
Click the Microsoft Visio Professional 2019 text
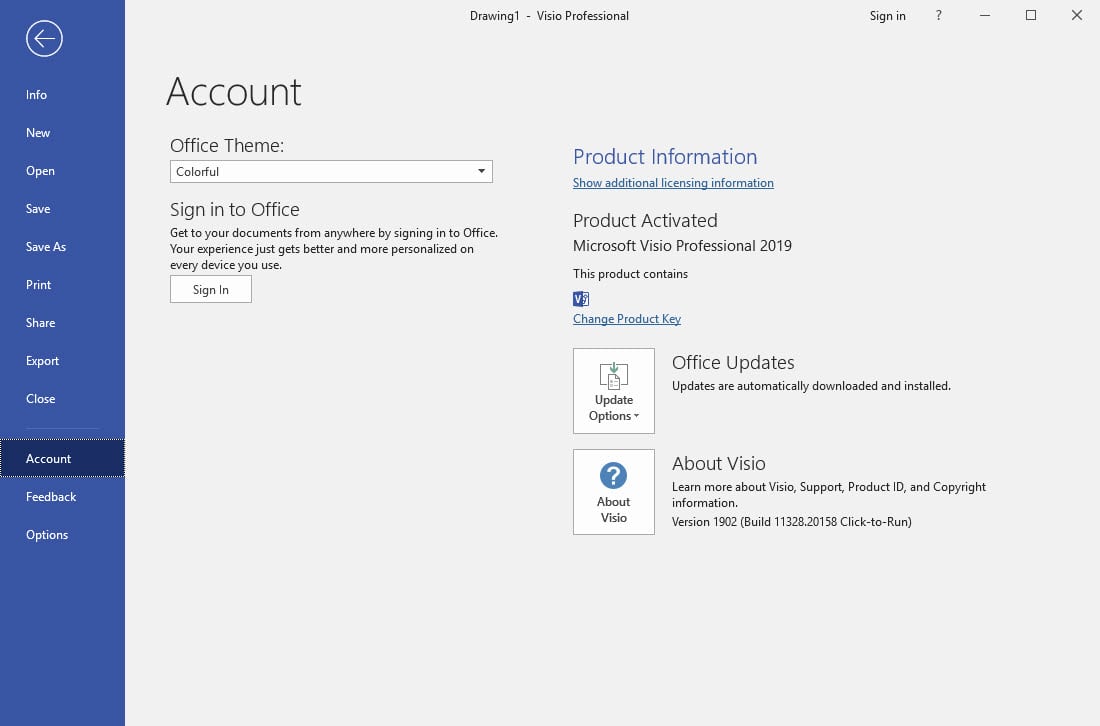(x=682, y=246)
